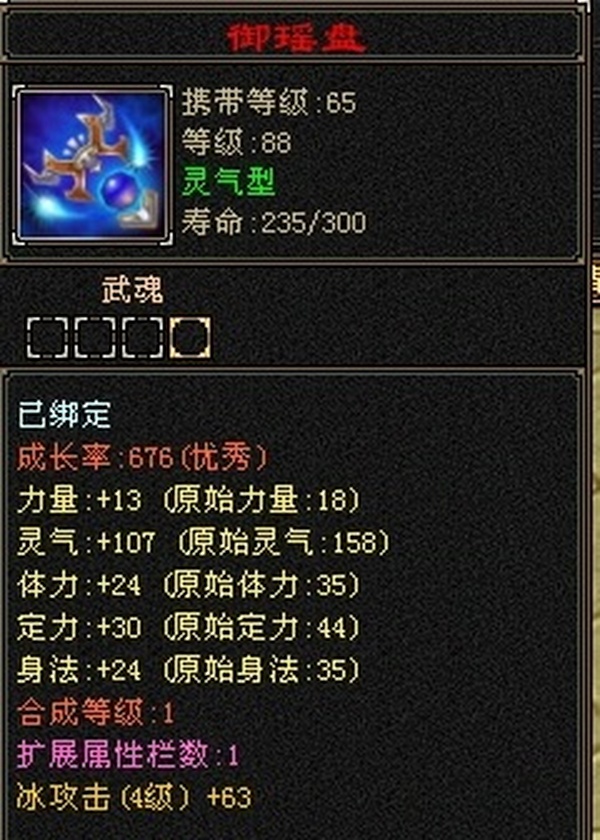Click the 御瑶盘 title text
This screenshot has height=840, width=600.
(x=296, y=39)
